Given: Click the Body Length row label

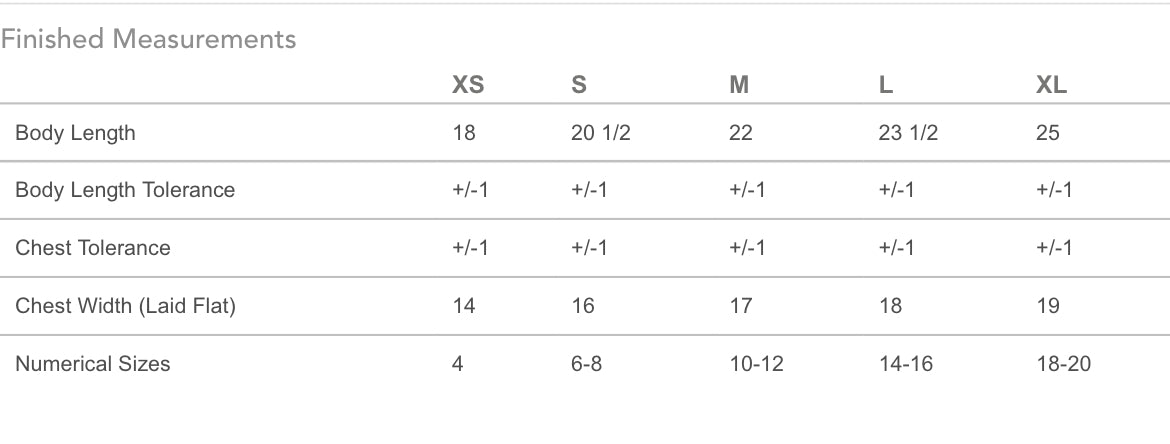Looking at the screenshot, I should [x=75, y=134].
